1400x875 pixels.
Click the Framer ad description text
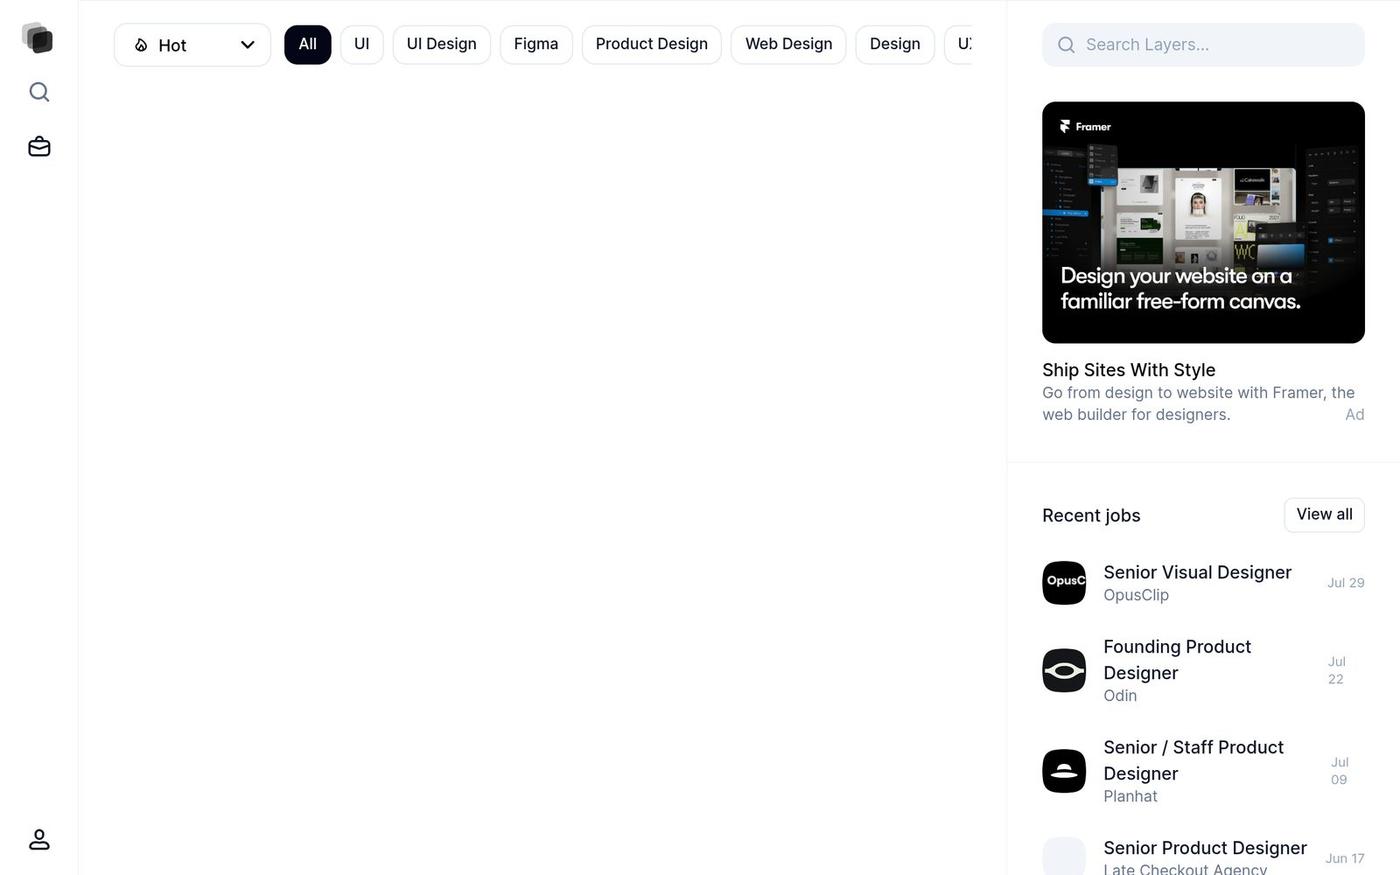(x=1198, y=404)
